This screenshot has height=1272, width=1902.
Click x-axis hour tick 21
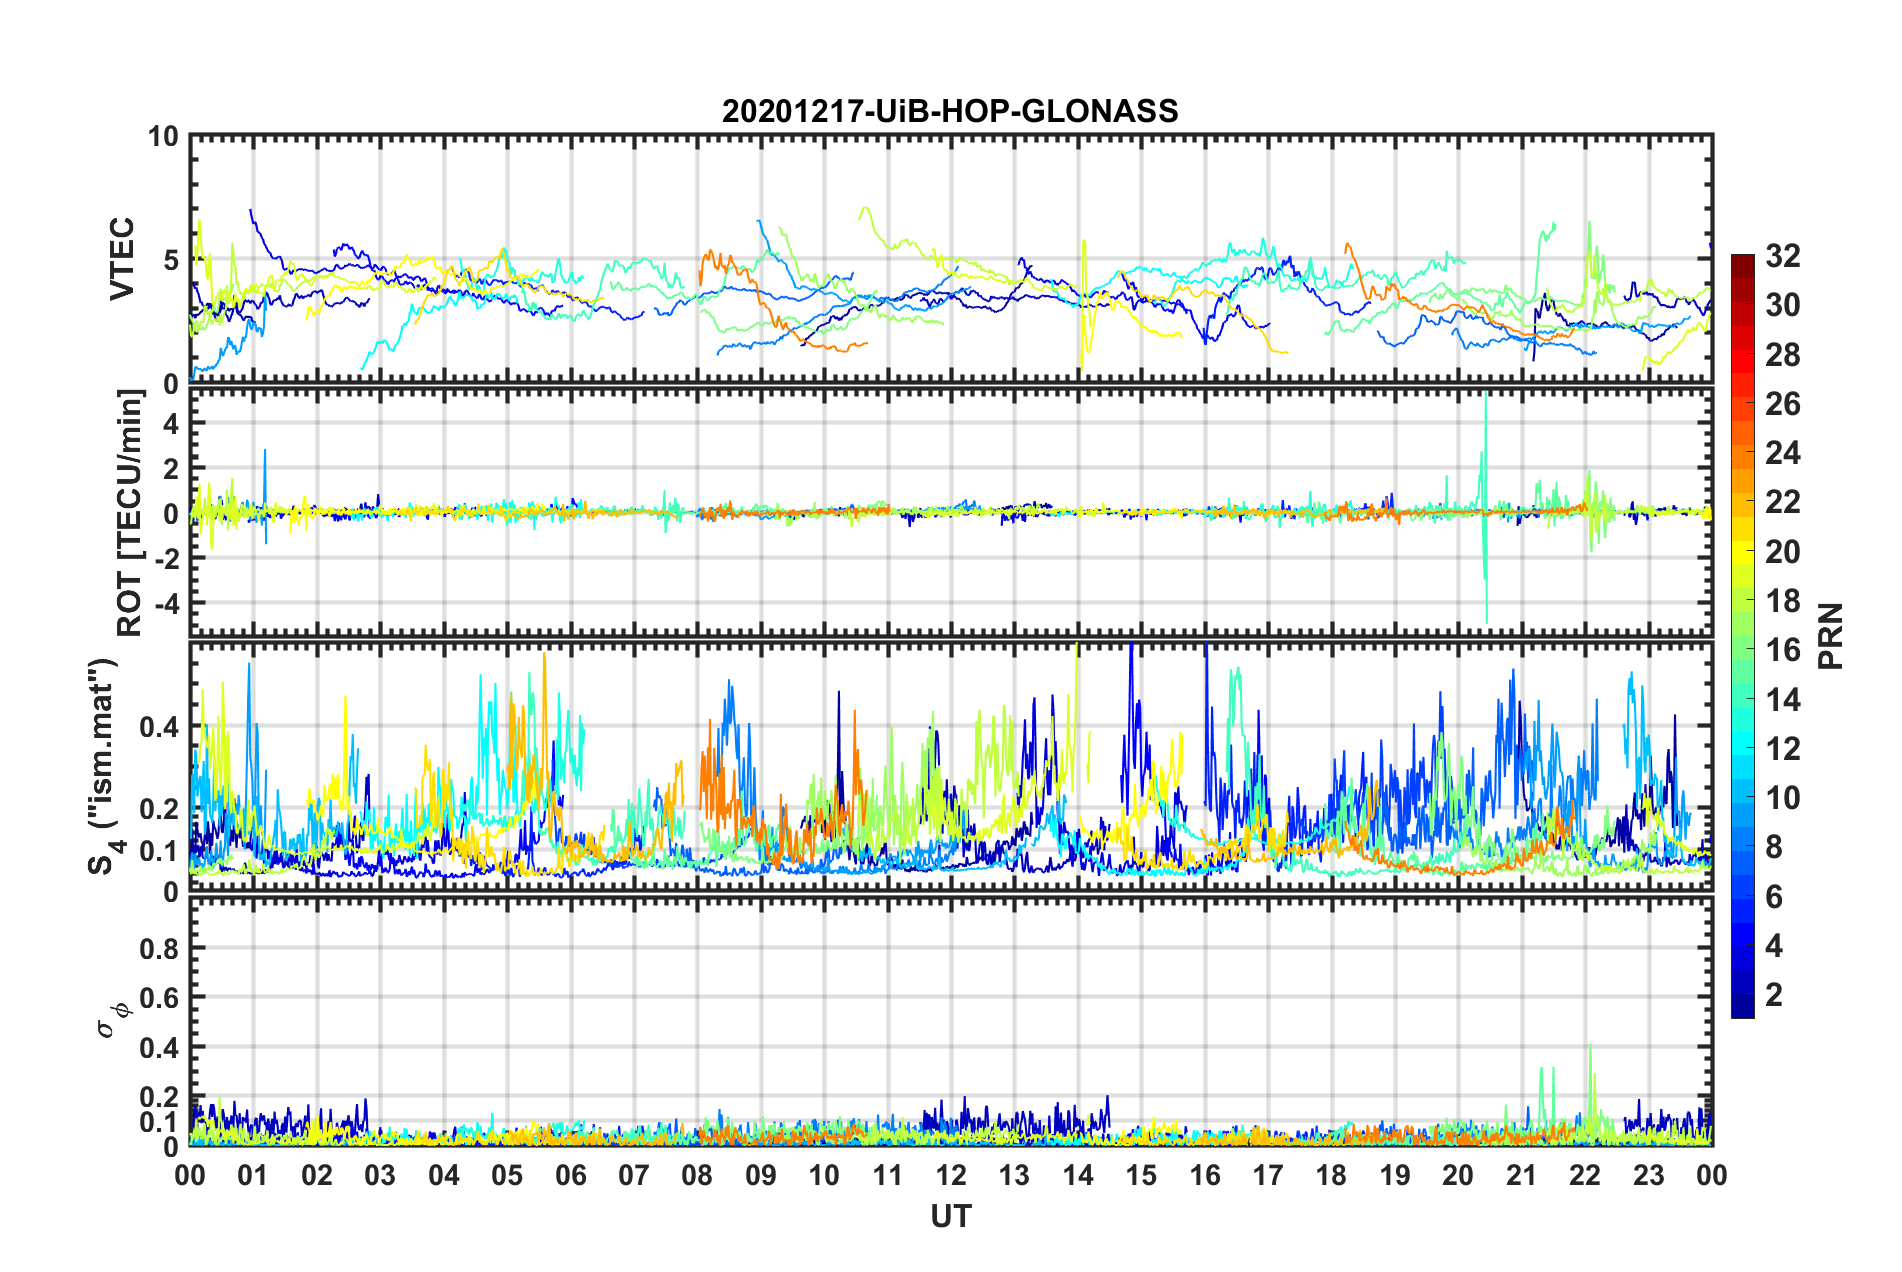[x=1522, y=1175]
